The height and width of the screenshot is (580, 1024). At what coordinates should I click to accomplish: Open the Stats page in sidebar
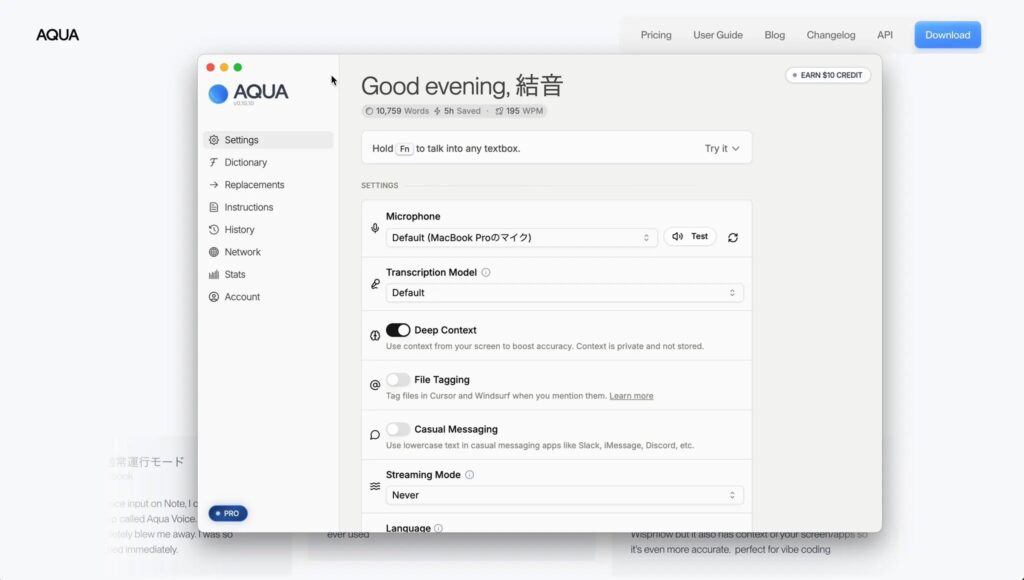(x=234, y=274)
